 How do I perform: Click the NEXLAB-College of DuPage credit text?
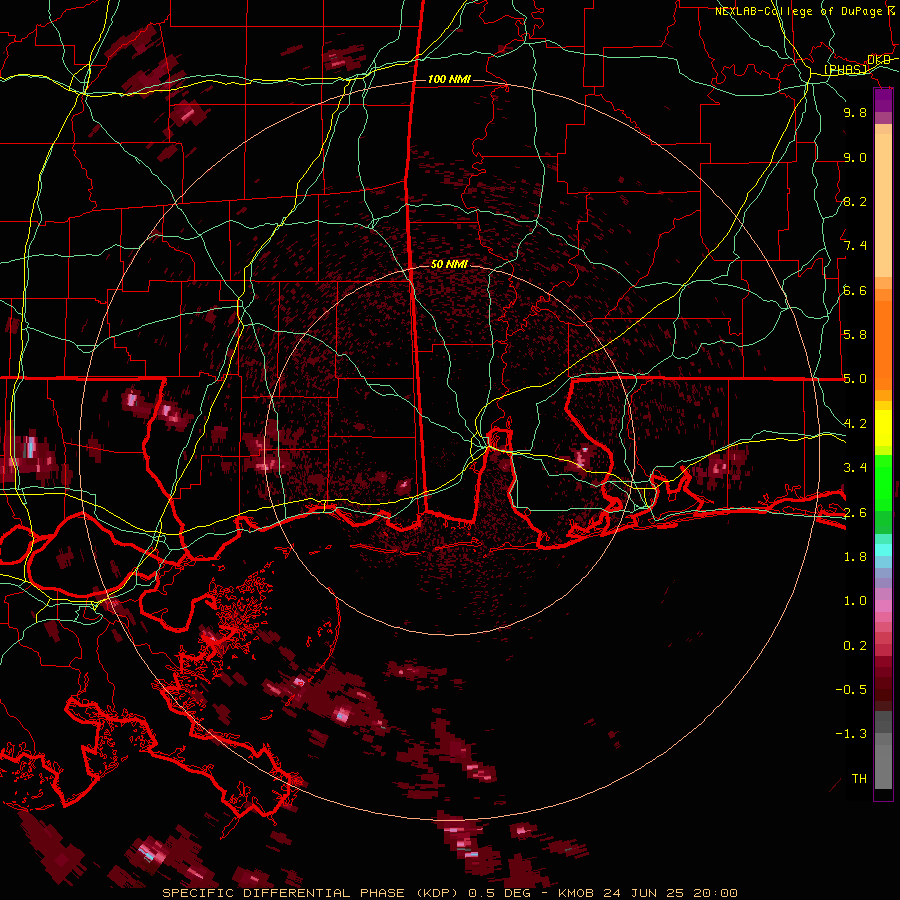coord(798,11)
